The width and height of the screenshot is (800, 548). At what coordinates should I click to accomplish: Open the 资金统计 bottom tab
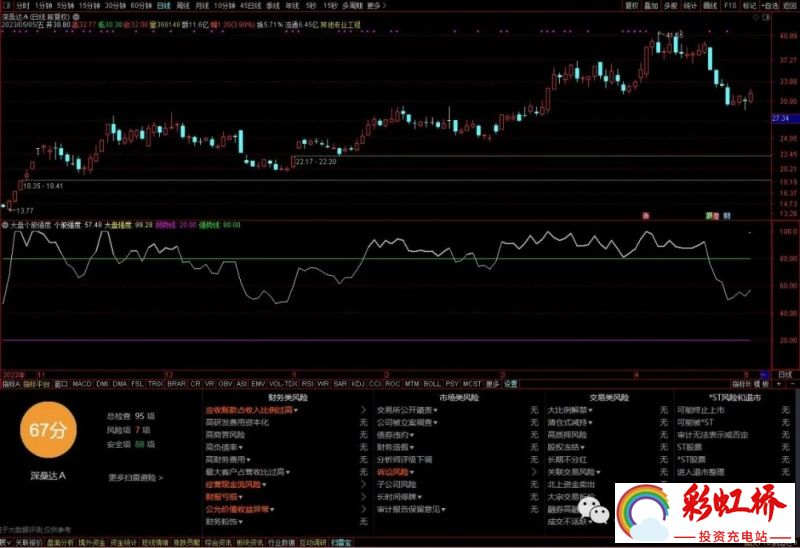coord(123,542)
